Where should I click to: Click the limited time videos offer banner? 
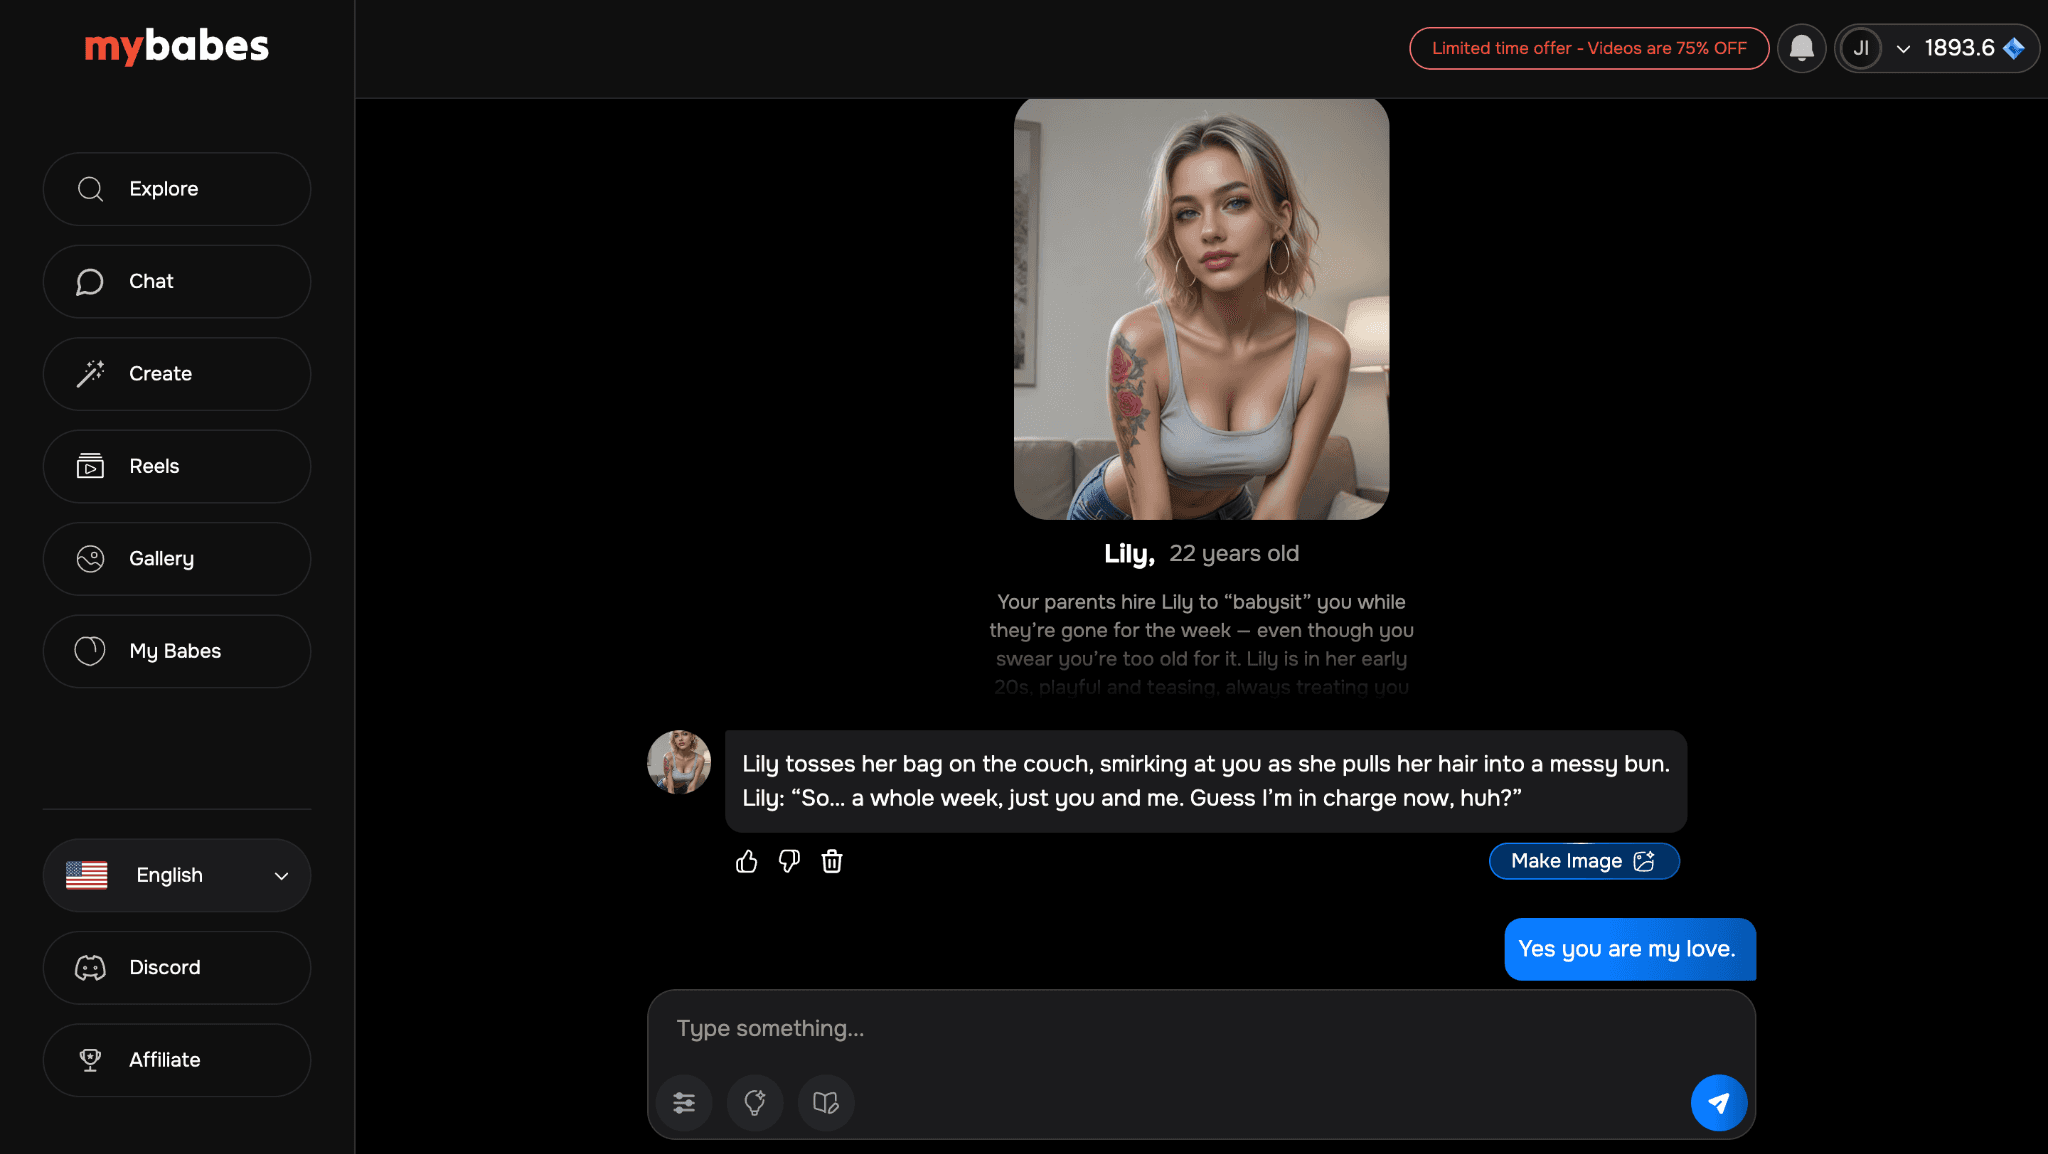(x=1588, y=48)
